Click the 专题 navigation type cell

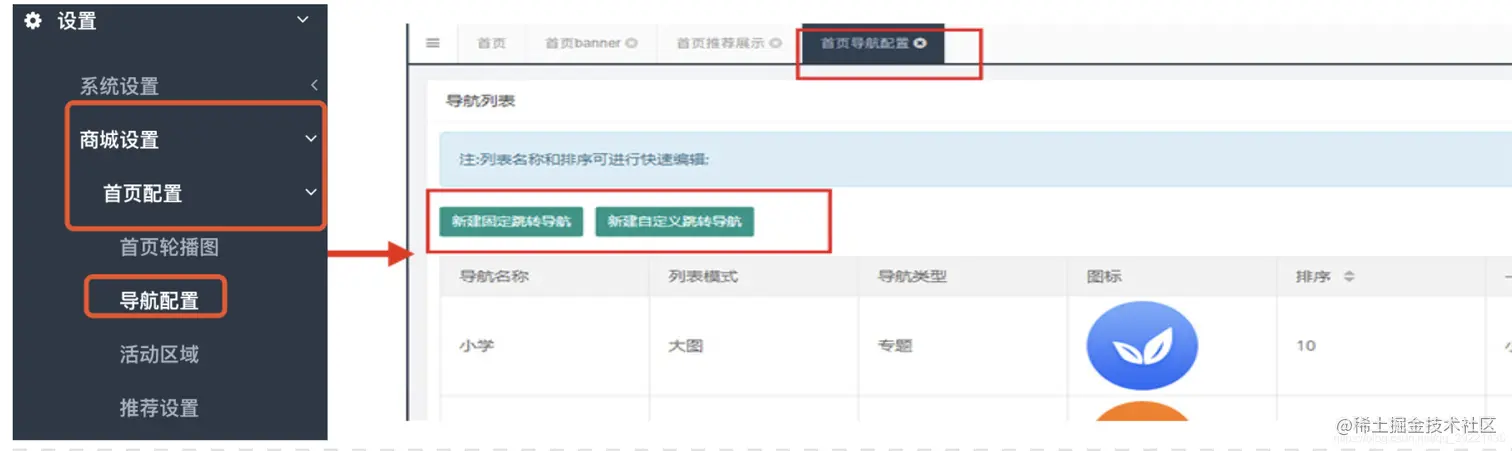click(895, 346)
